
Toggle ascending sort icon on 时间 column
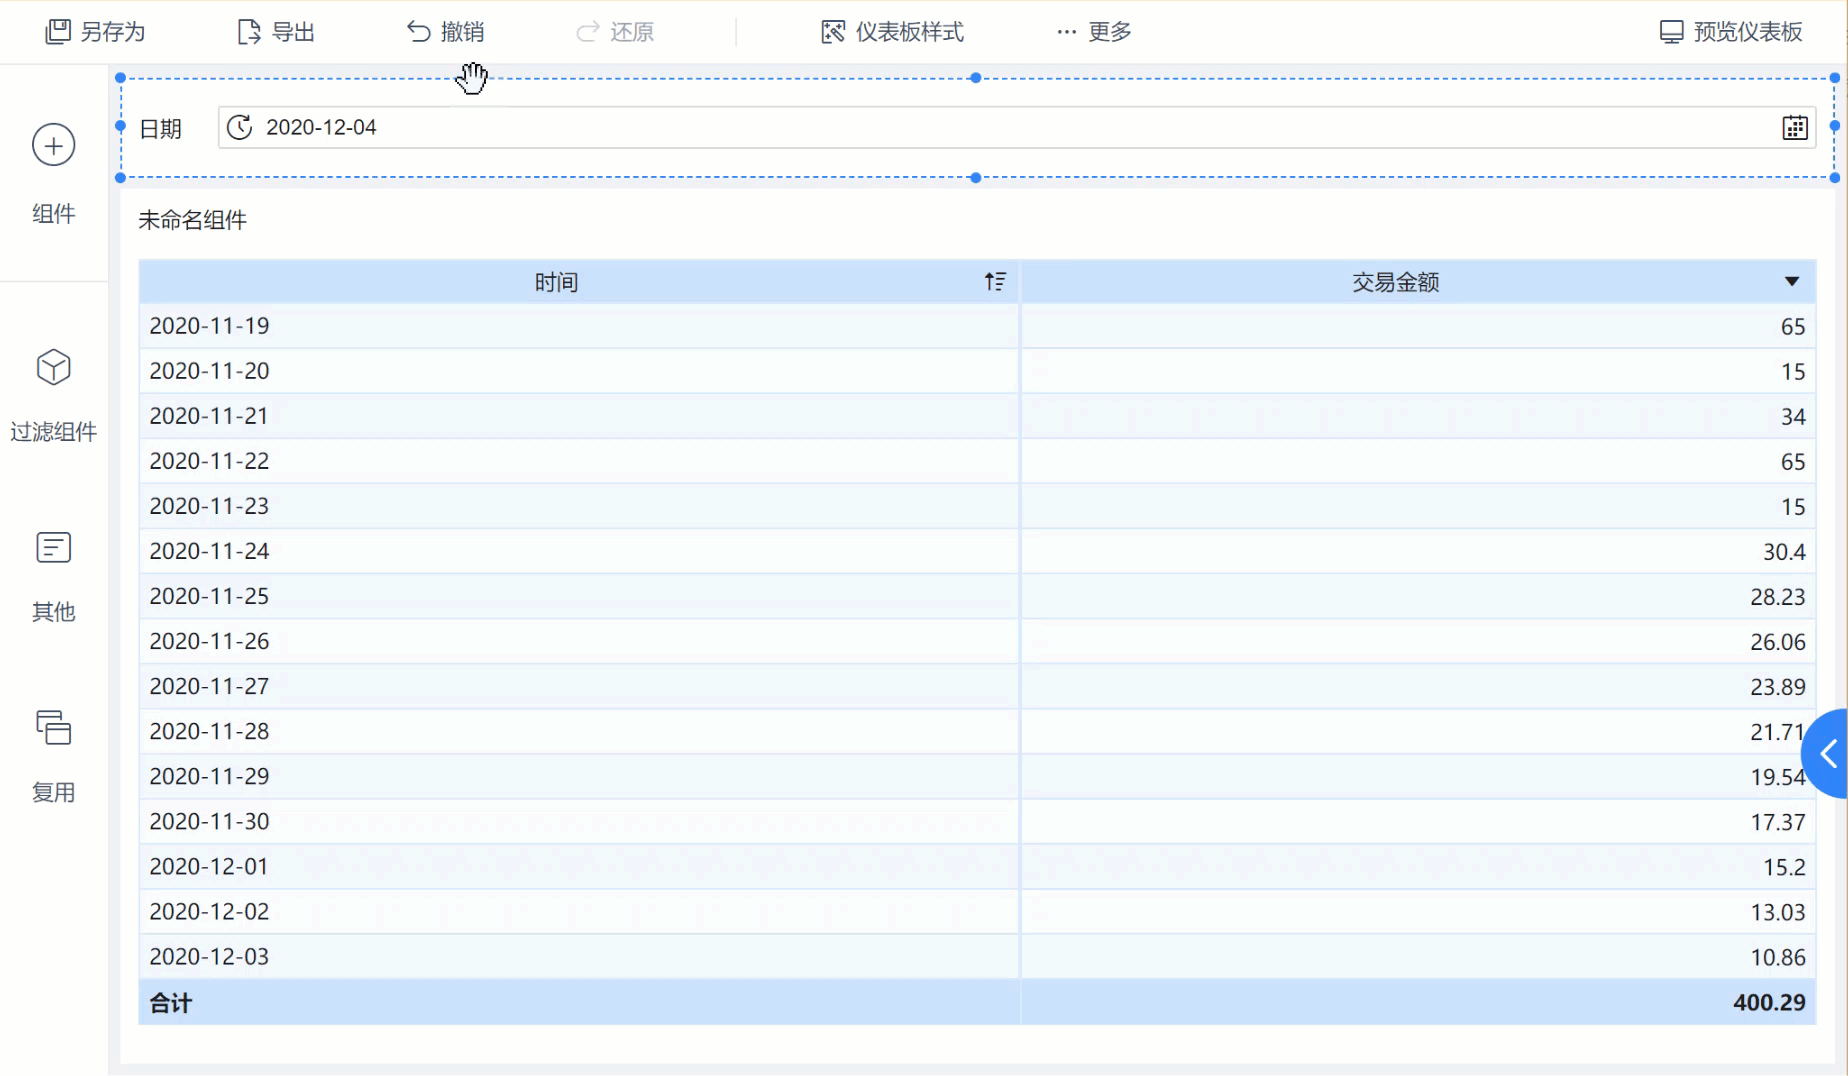tap(994, 282)
